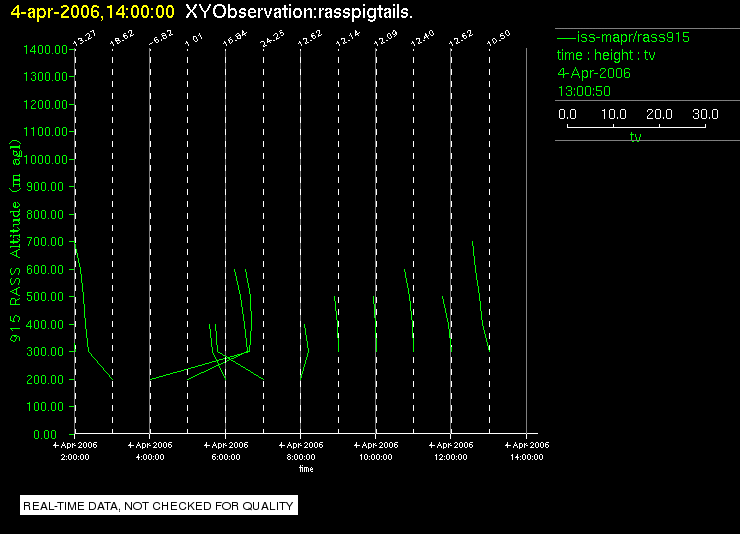
Task: Click the iss-mapr/rass915 legend entry
Action: click(x=623, y=37)
